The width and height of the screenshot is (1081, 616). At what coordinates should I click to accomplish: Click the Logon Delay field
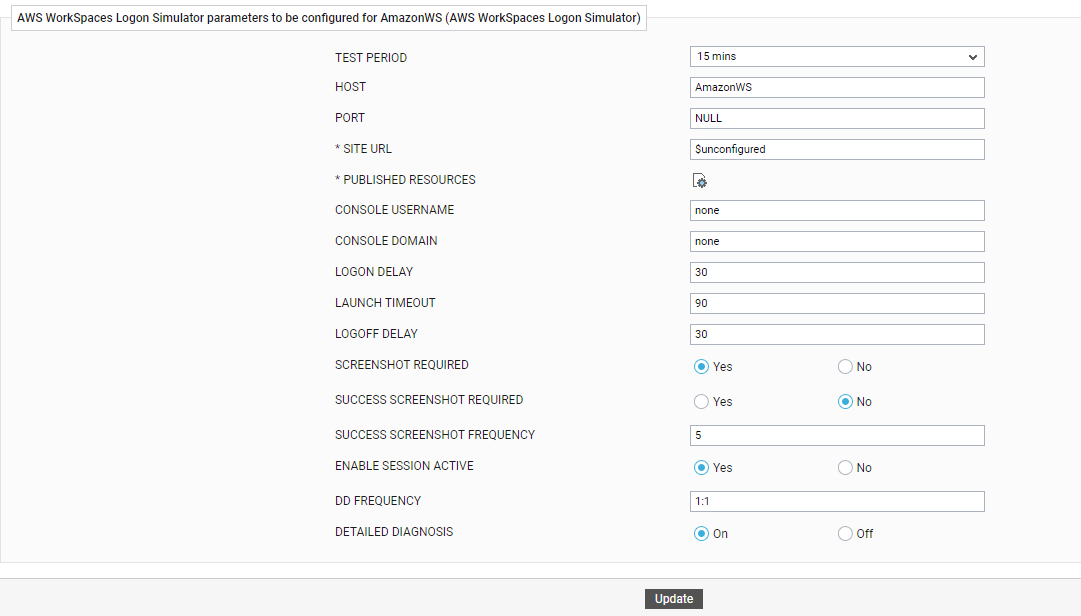[x=837, y=273]
